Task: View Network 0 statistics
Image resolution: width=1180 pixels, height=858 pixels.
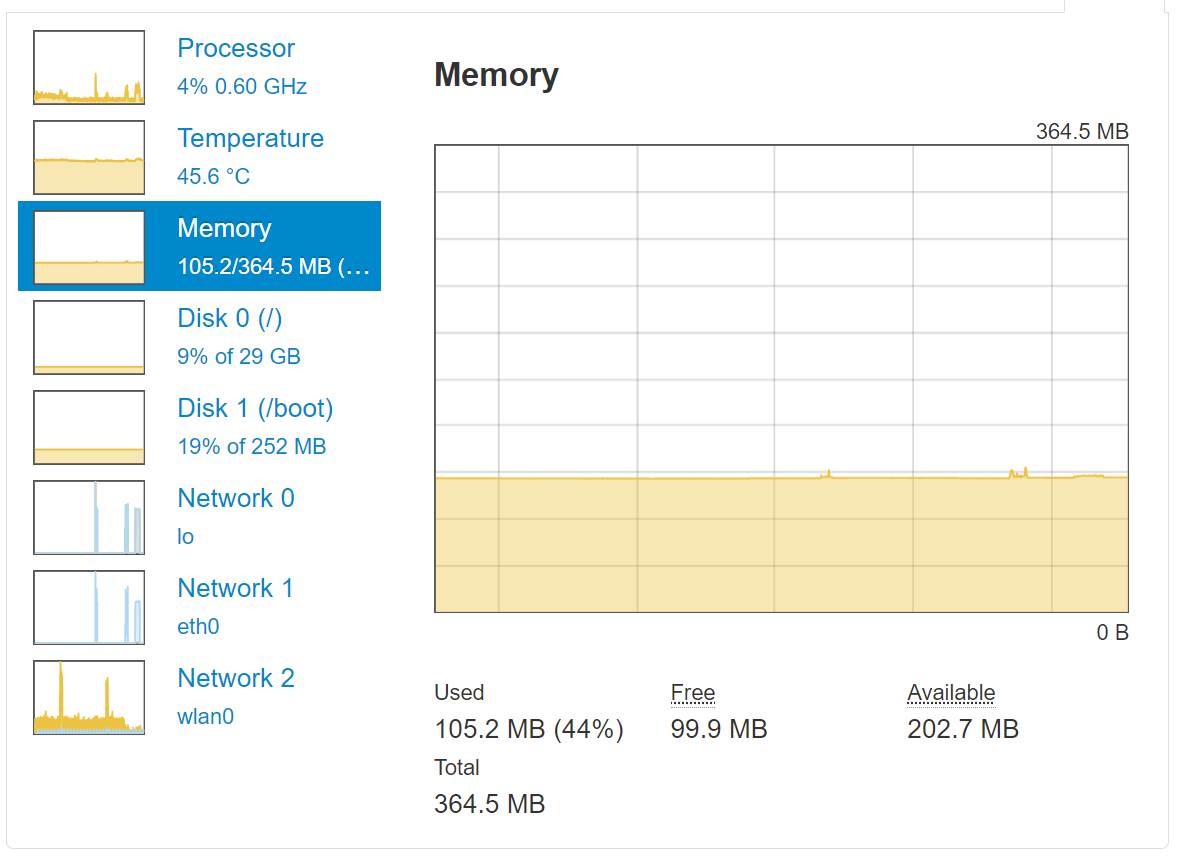Action: [236, 499]
